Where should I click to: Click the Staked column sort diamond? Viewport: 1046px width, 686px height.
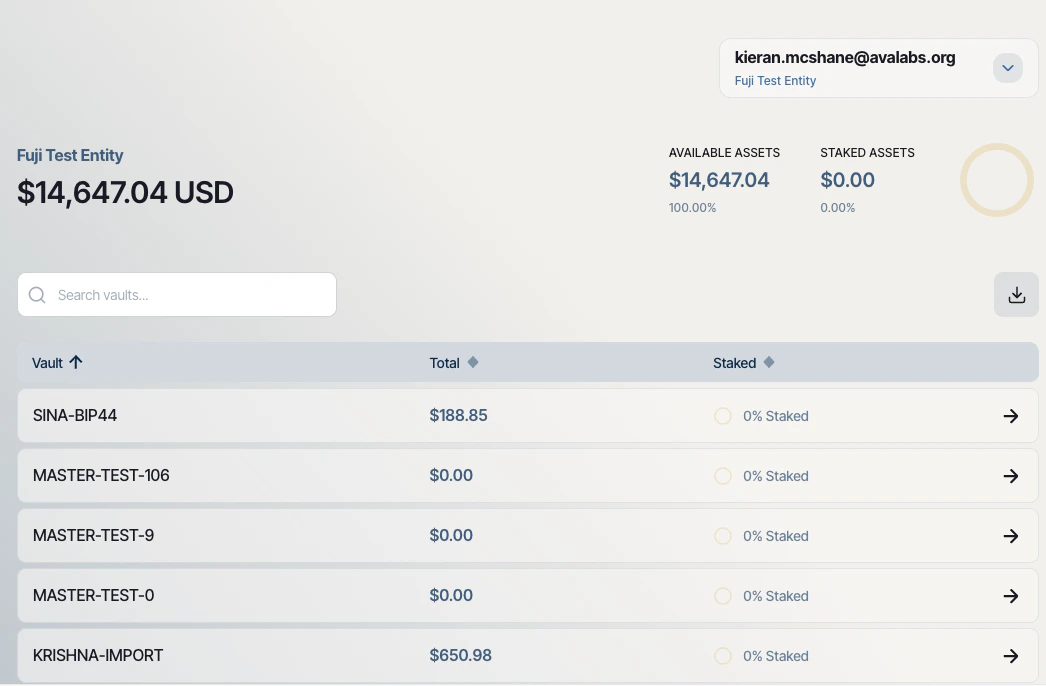click(769, 362)
